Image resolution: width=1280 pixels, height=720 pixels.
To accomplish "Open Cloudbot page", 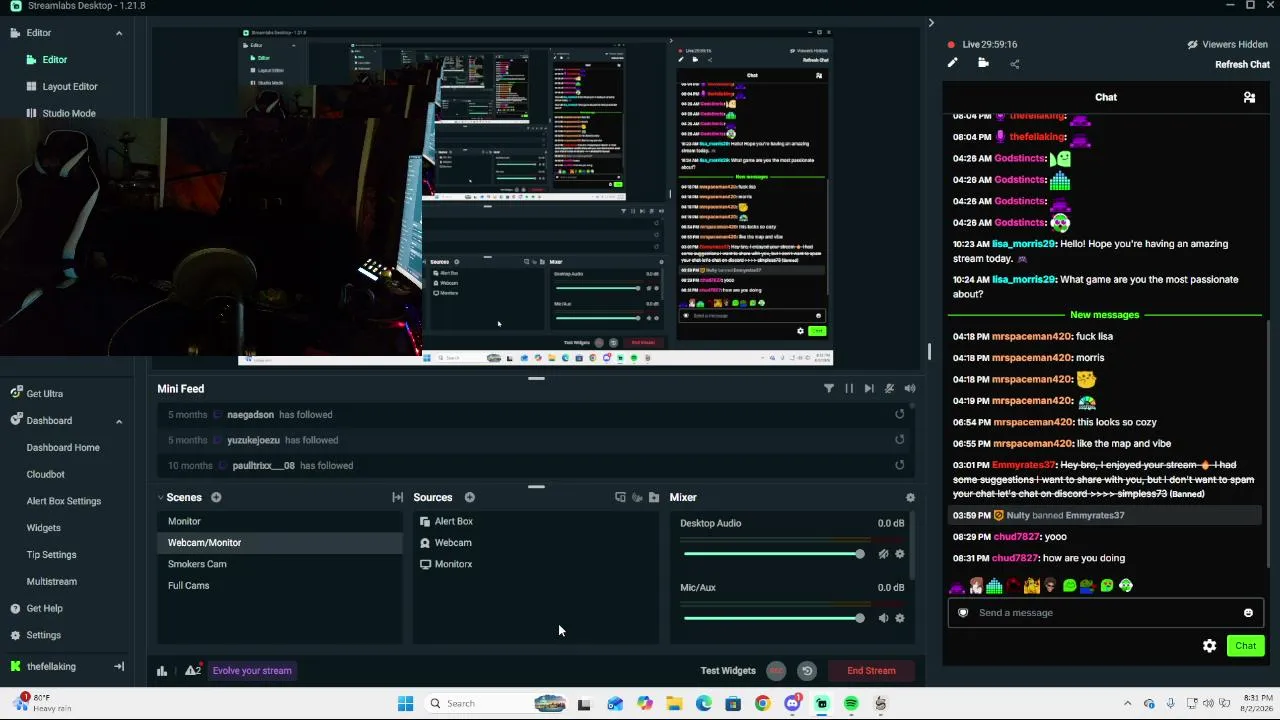I will tap(45, 474).
